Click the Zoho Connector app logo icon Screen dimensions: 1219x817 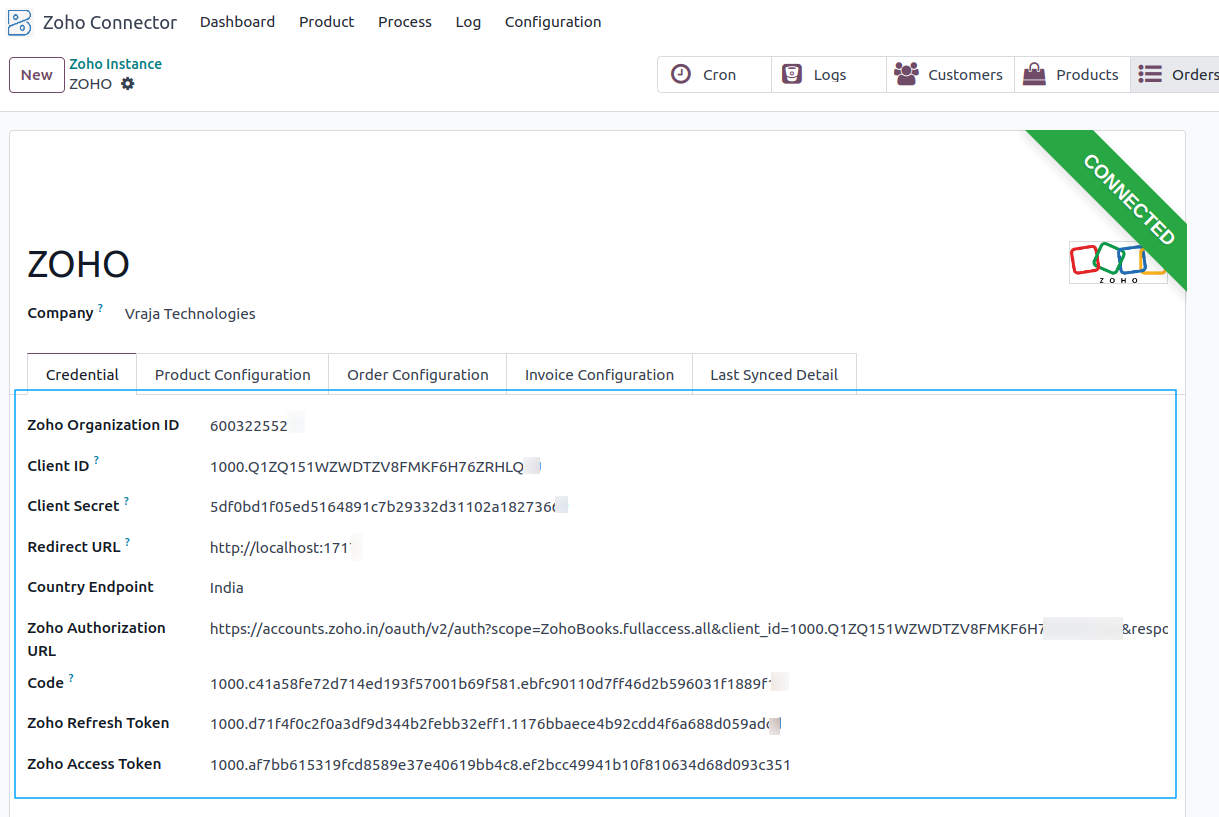19,22
